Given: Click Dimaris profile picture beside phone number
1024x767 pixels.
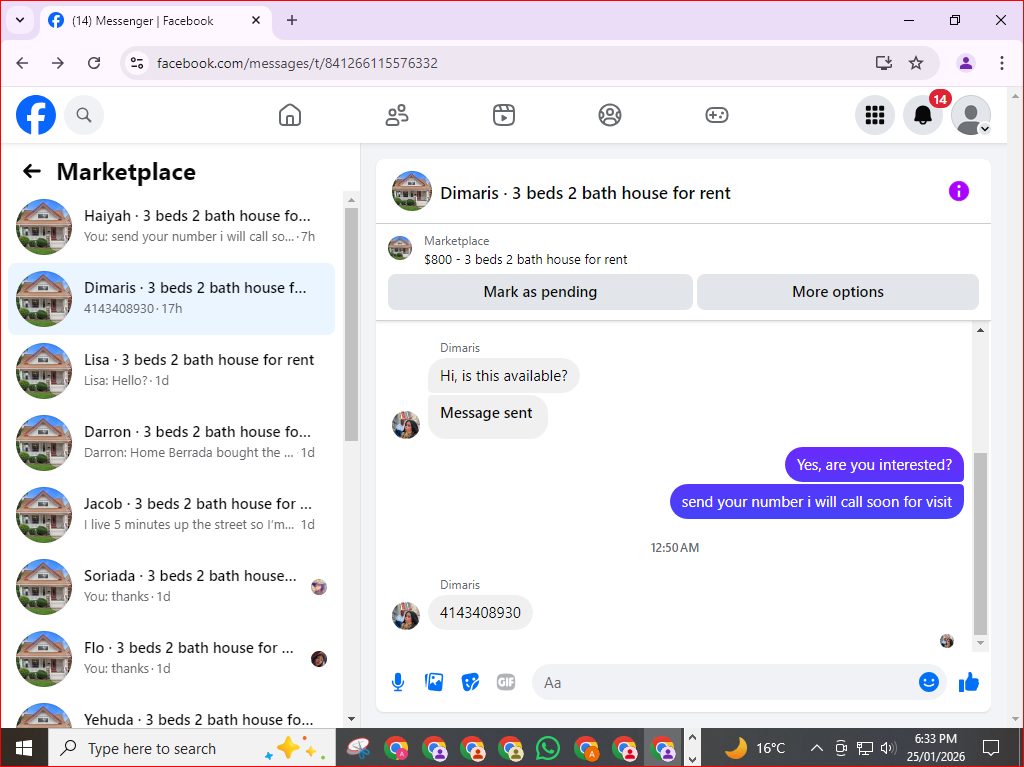Looking at the screenshot, I should tap(406, 616).
